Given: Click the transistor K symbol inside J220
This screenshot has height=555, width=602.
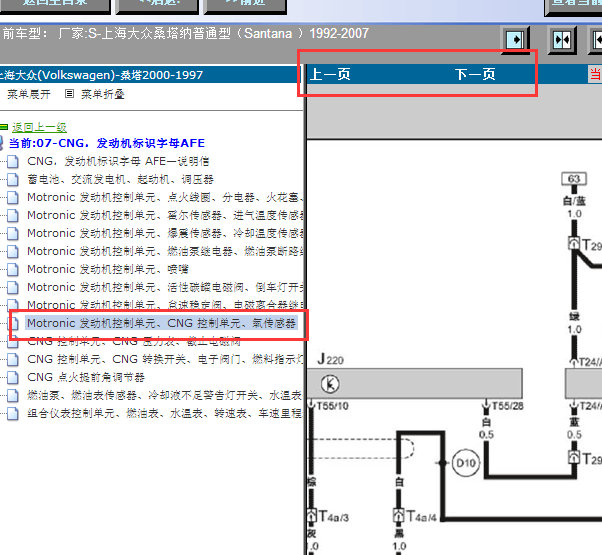Looking at the screenshot, I should tap(330, 384).
